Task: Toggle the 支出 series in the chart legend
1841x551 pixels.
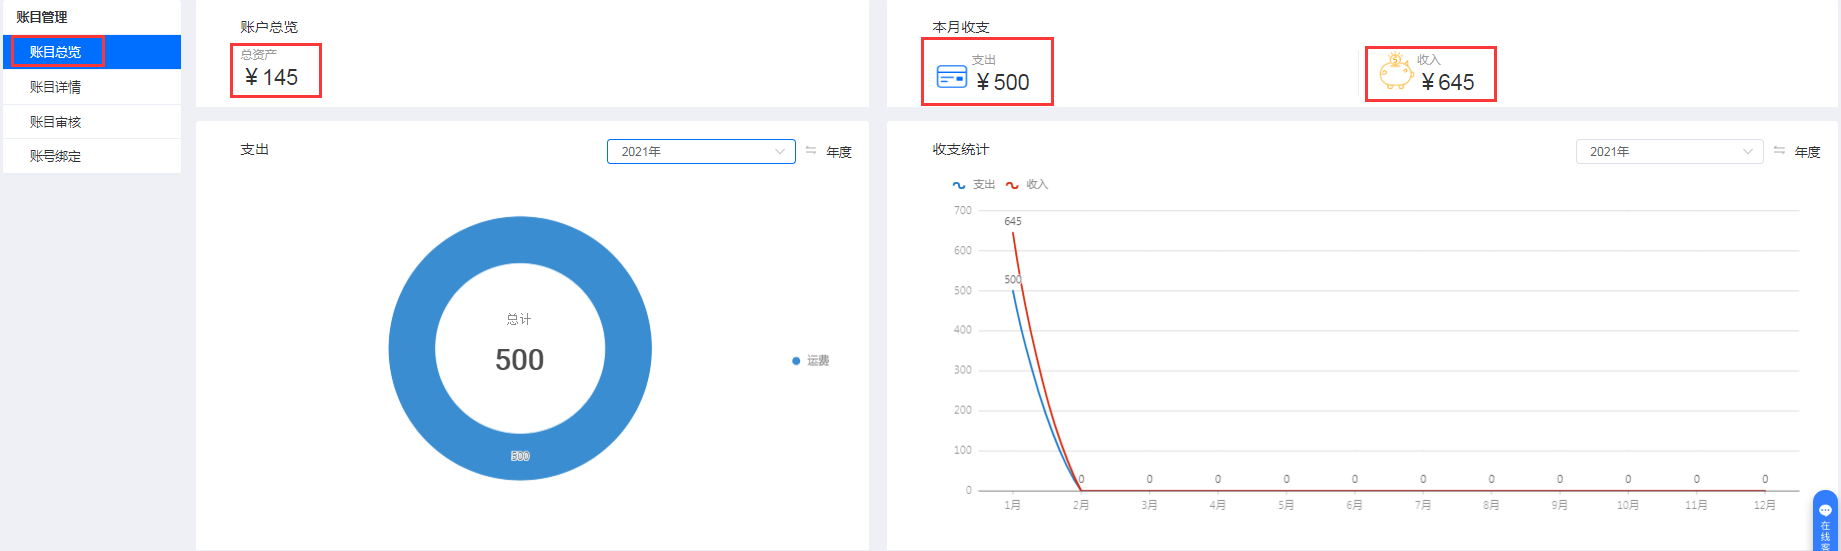Action: tap(974, 185)
